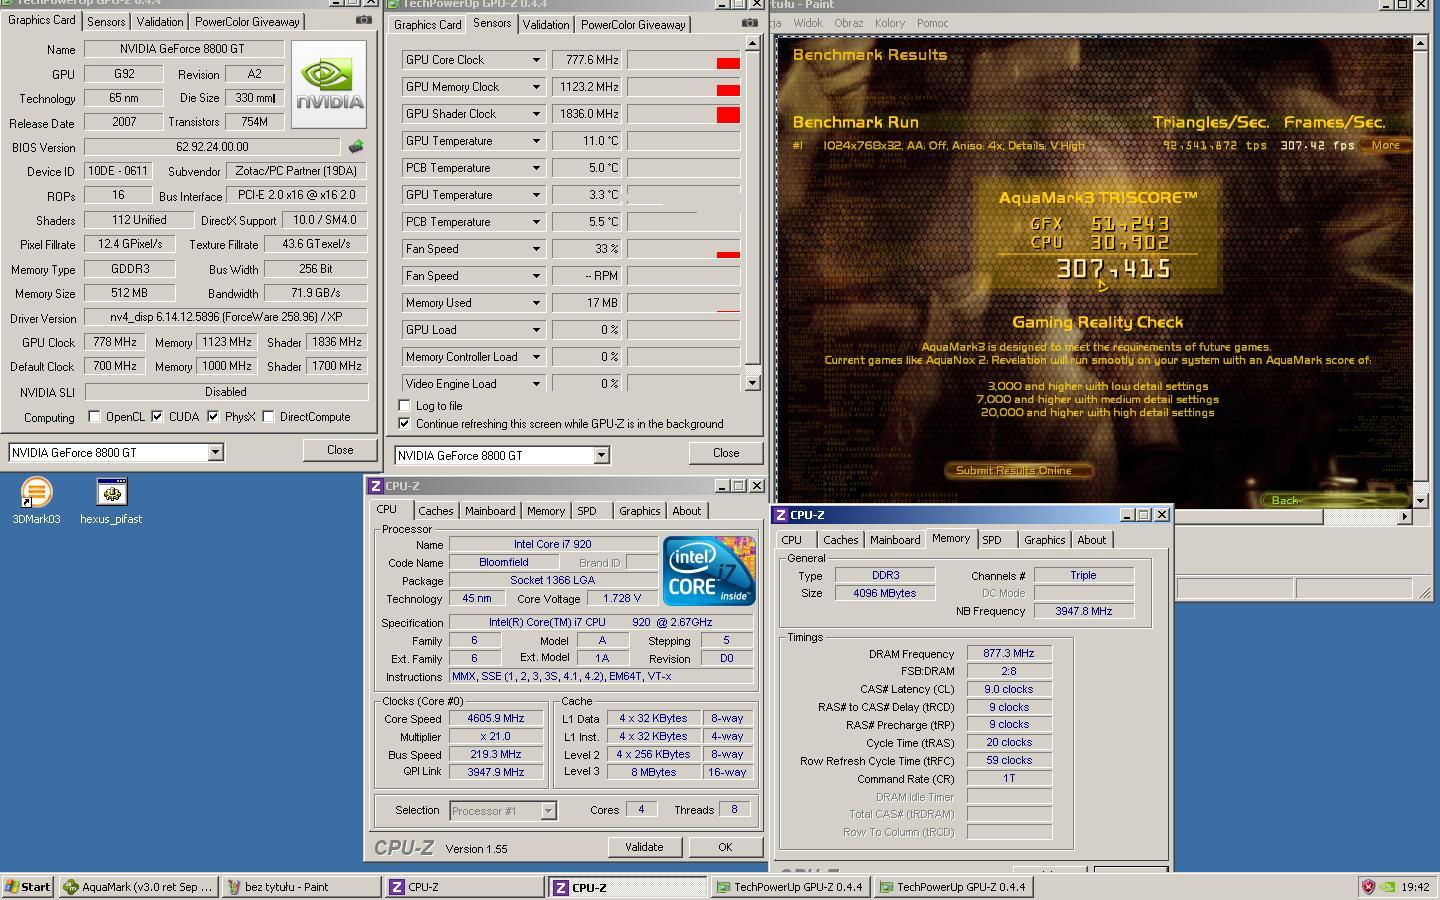Open the GPU Load sensor dropdown

click(536, 330)
